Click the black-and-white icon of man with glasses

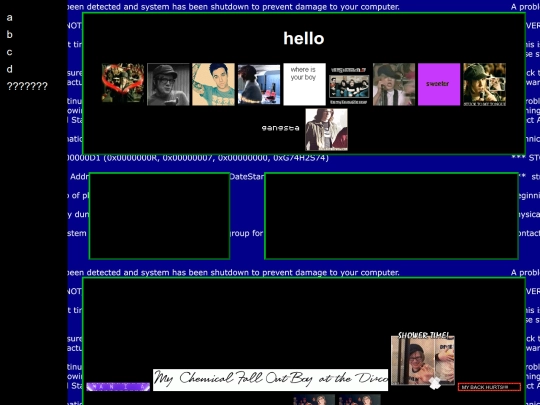(x=168, y=84)
